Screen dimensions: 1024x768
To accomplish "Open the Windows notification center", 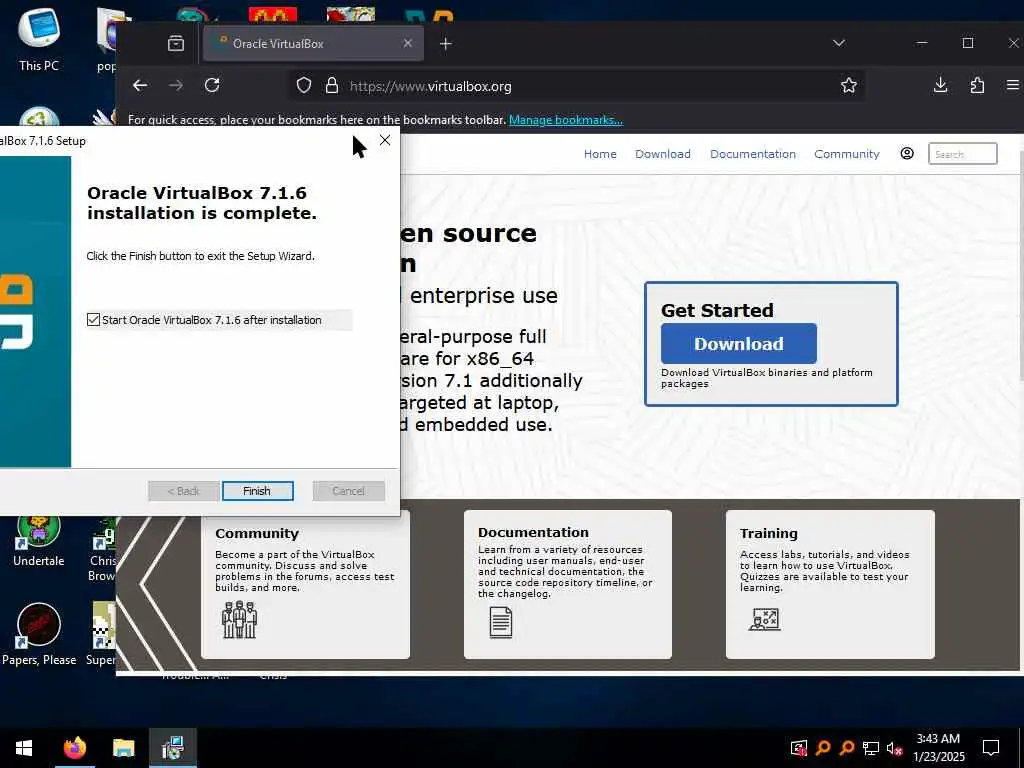I will tap(991, 748).
